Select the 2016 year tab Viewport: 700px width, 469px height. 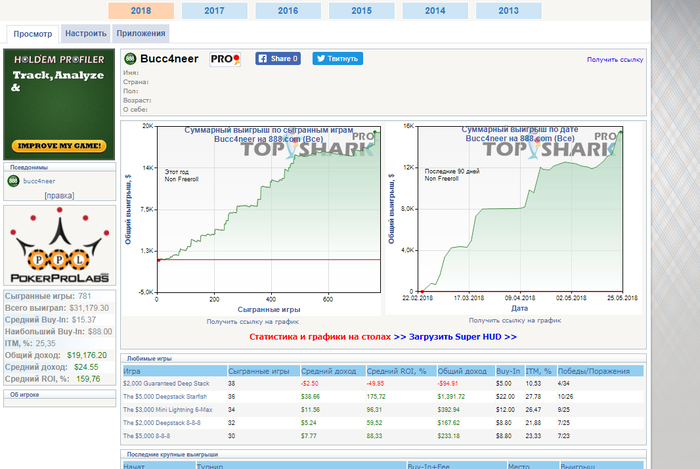(288, 11)
